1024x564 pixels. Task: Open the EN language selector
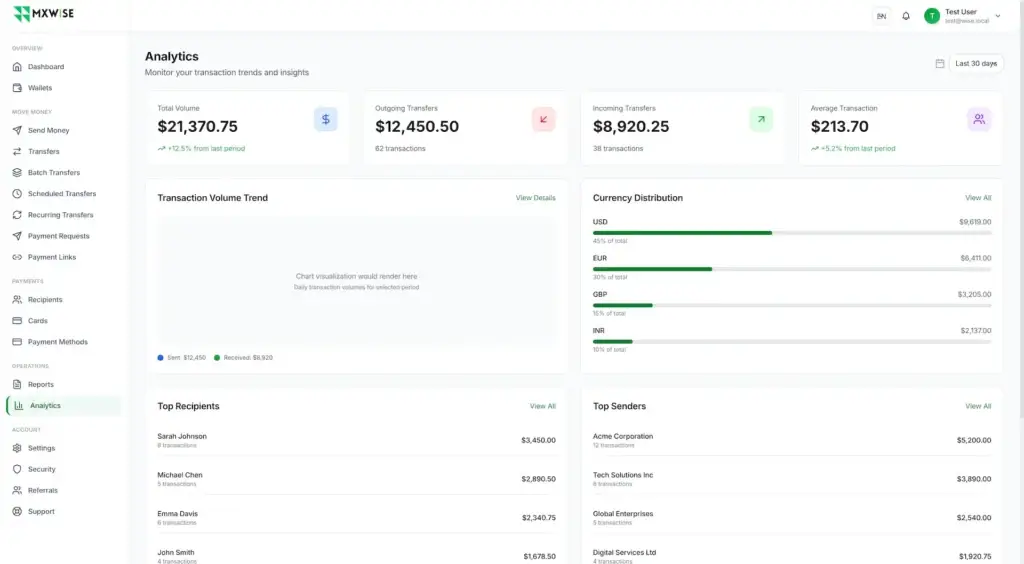[x=882, y=16]
